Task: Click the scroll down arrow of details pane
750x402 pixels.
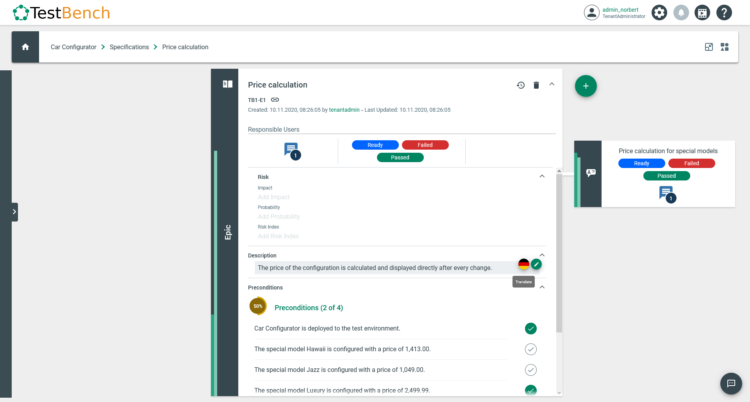Action: pos(559,393)
